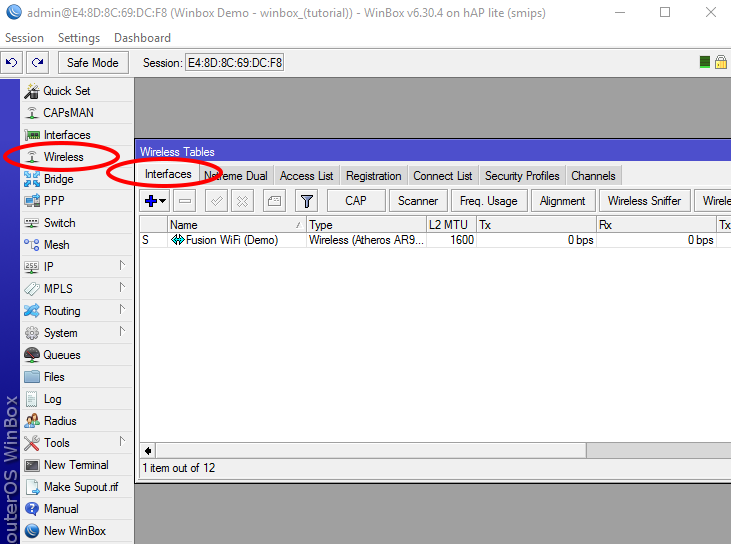Sort by the Name column header
This screenshot has width=731, height=544.
point(236,225)
